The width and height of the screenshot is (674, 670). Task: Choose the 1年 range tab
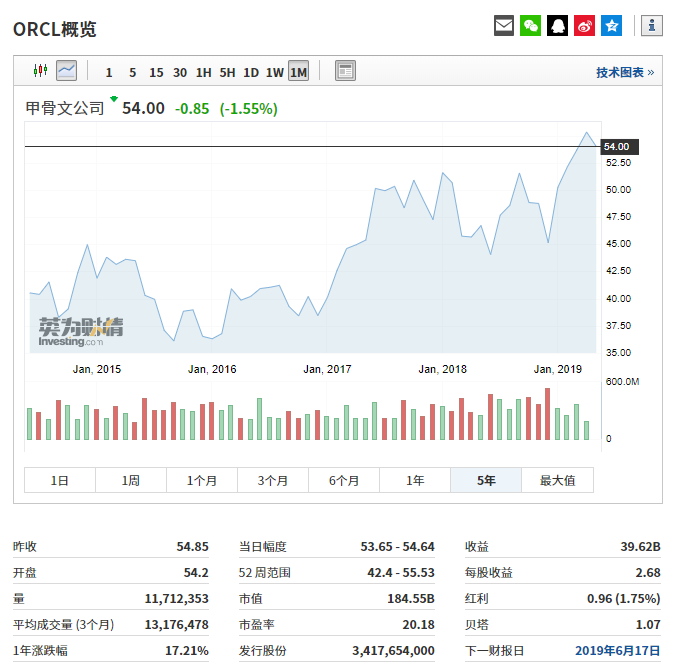415,480
